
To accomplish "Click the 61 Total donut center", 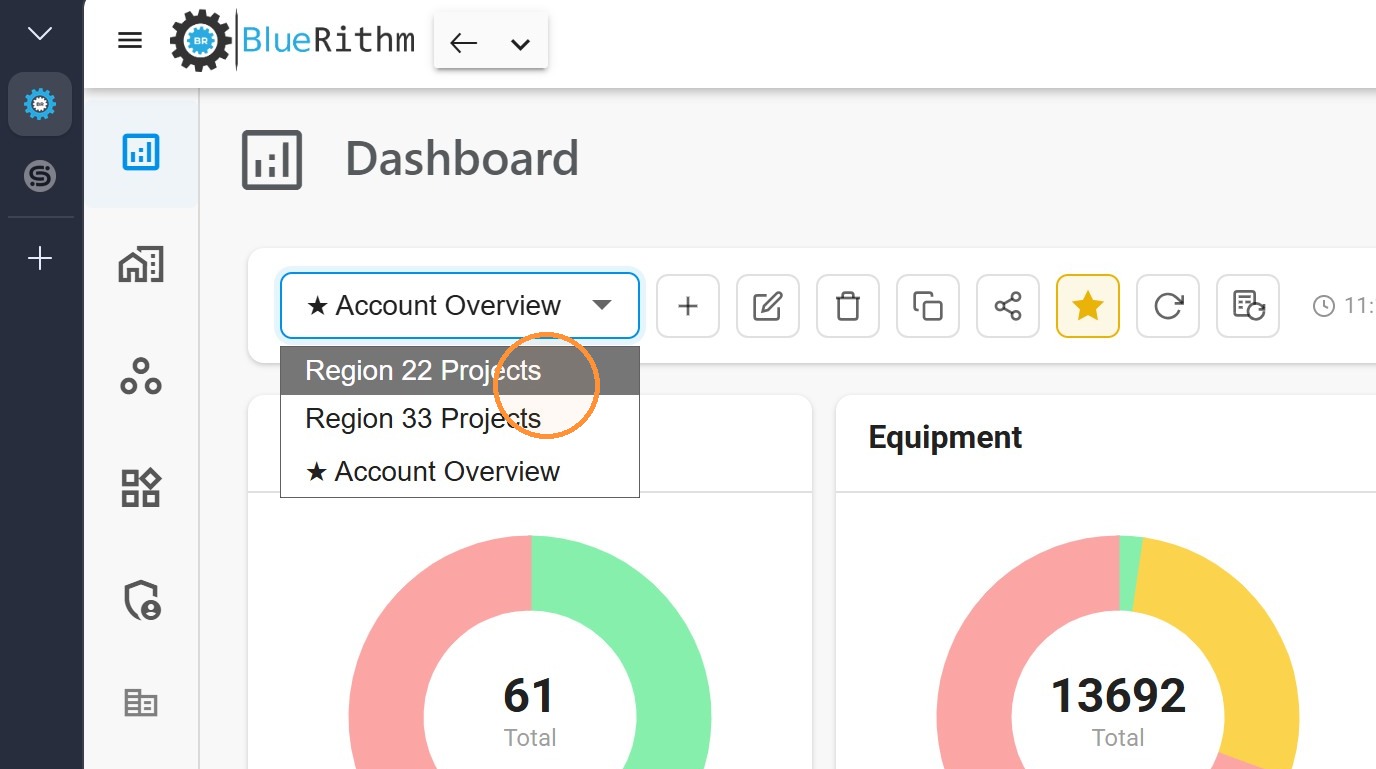I will [530, 711].
